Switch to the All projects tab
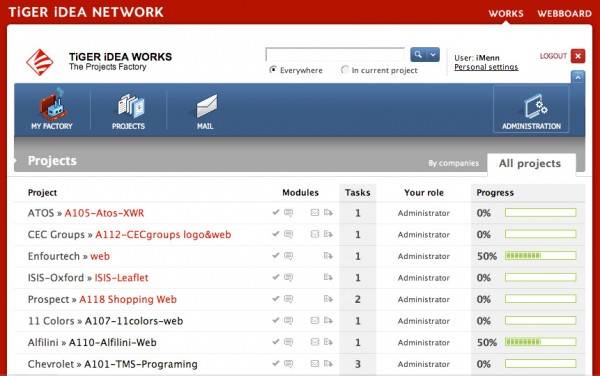Viewport: 600px width, 376px height. [531, 164]
